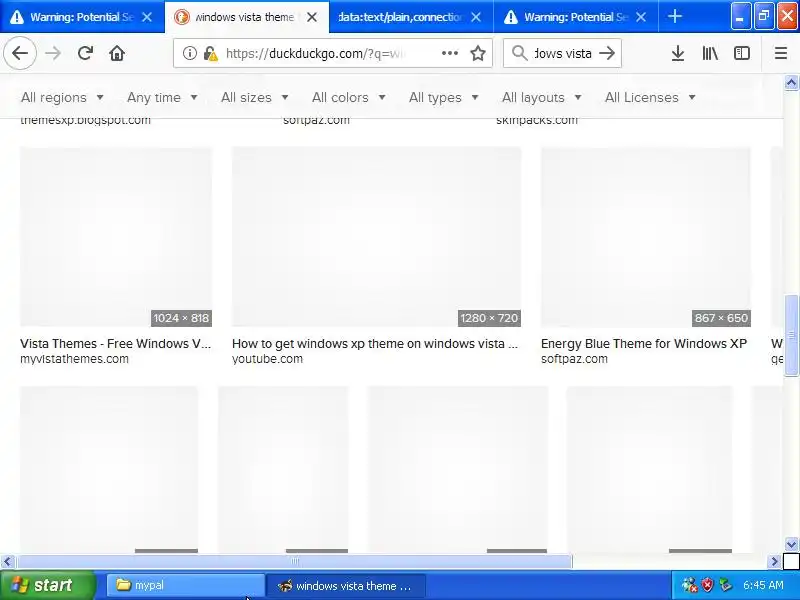Go to the home page icon
The image size is (800, 600).
tap(117, 53)
